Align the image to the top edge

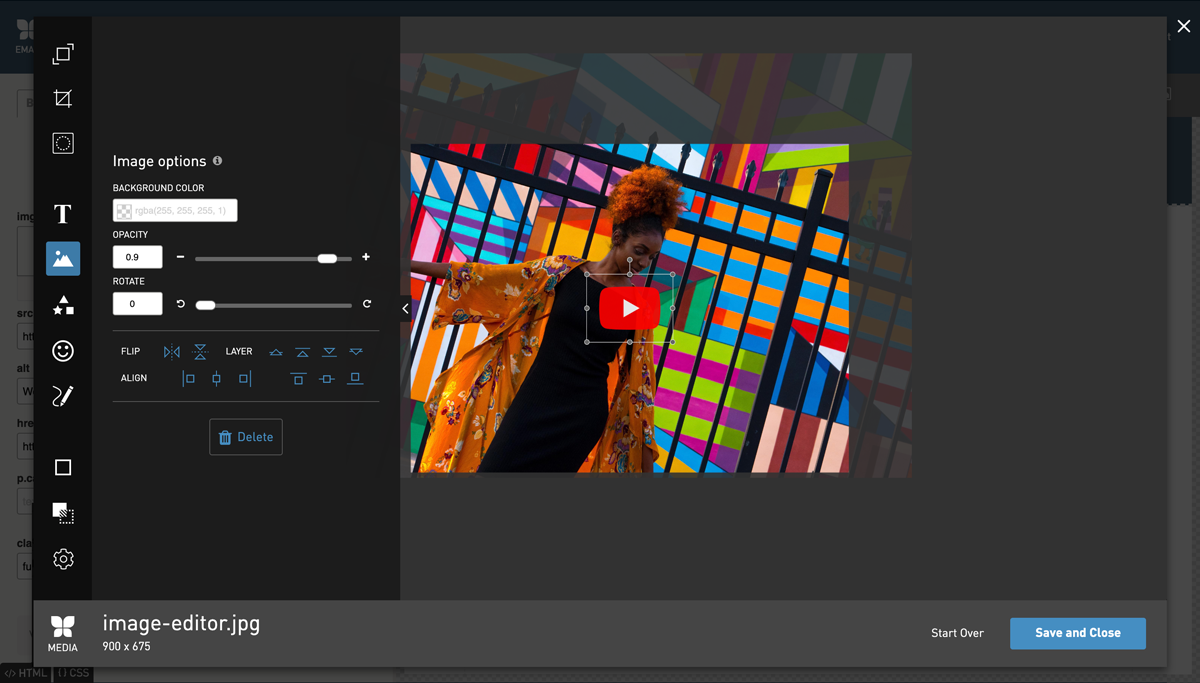click(x=298, y=378)
